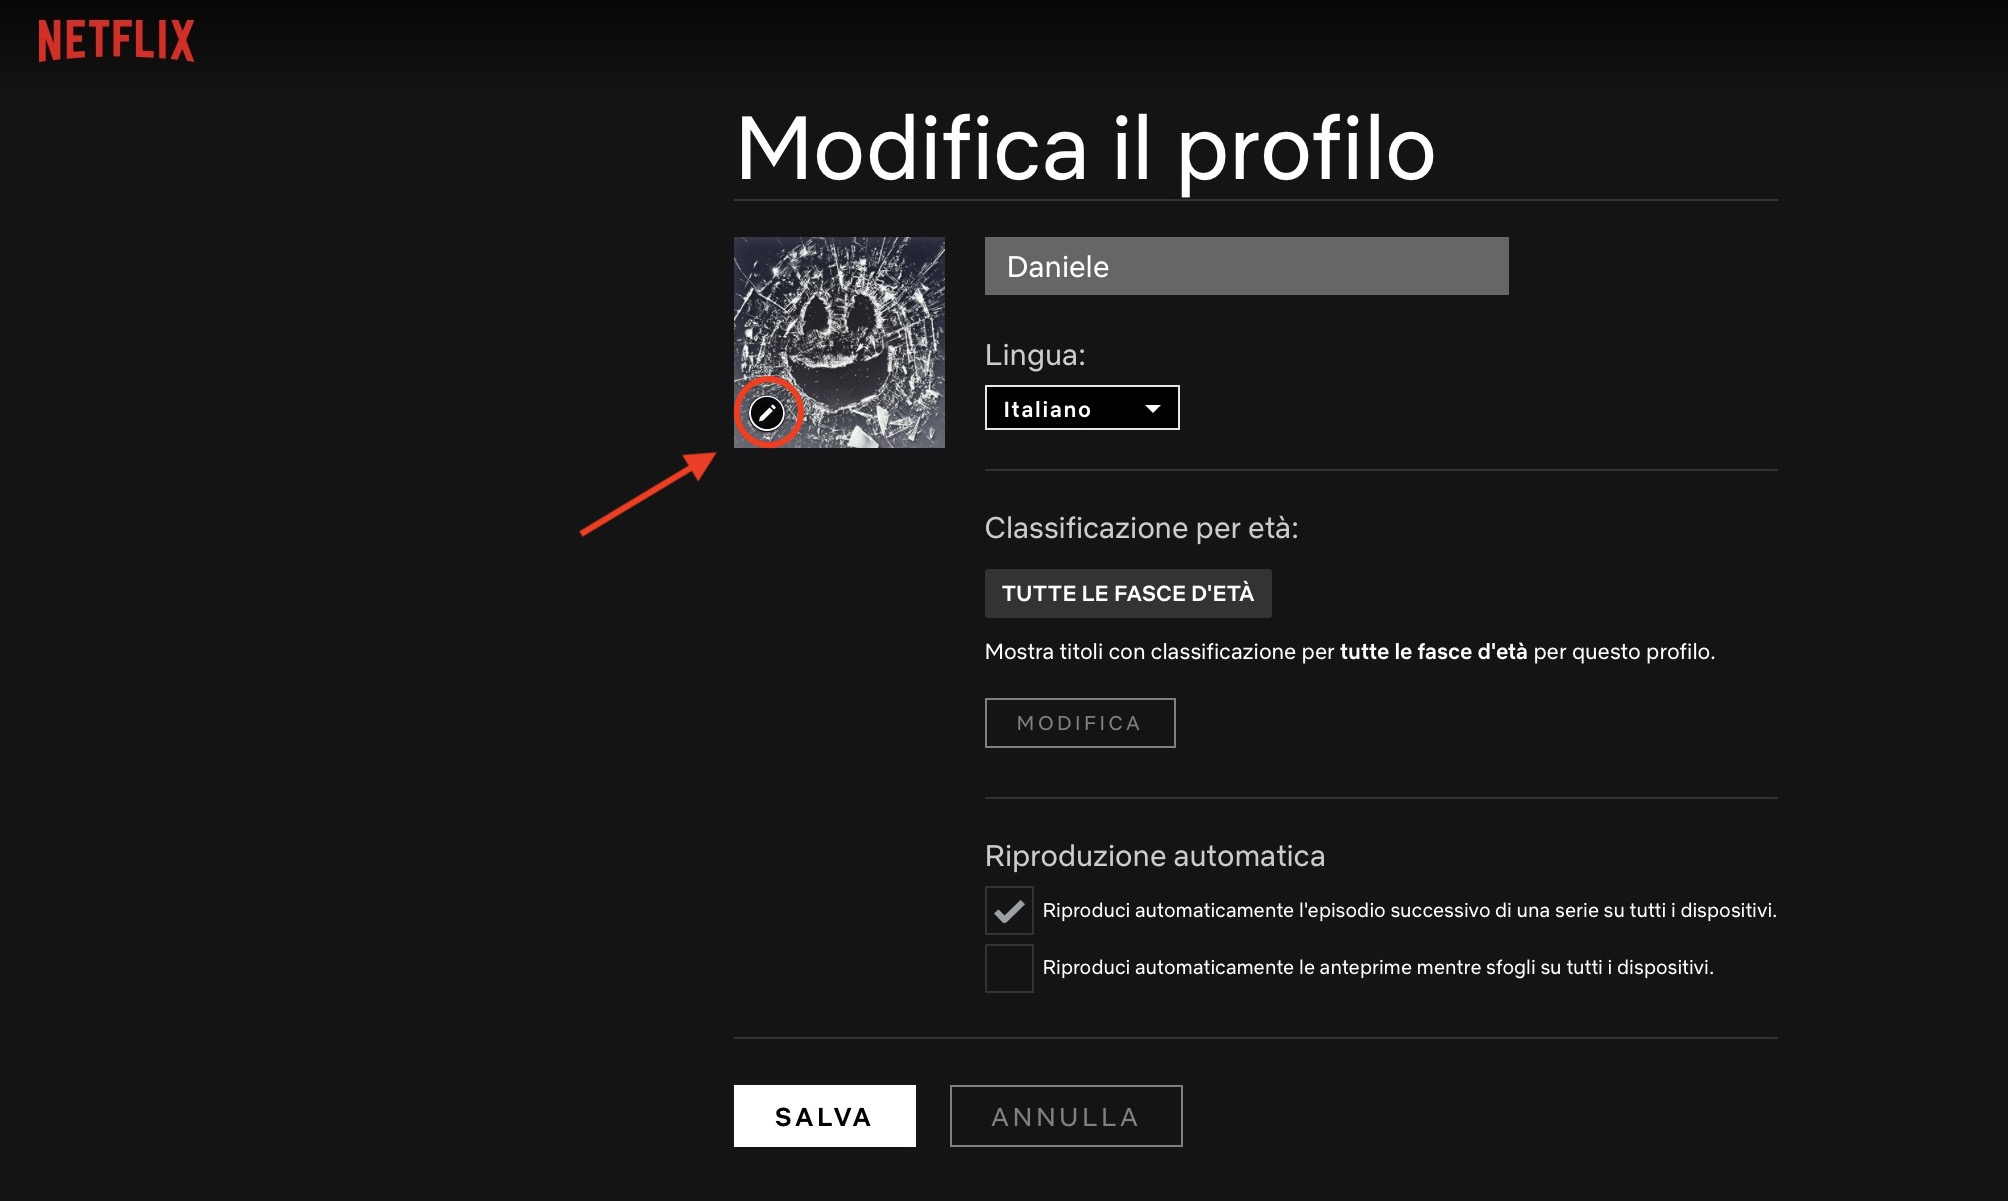Click the next-episode autoplay label text

[1409, 911]
